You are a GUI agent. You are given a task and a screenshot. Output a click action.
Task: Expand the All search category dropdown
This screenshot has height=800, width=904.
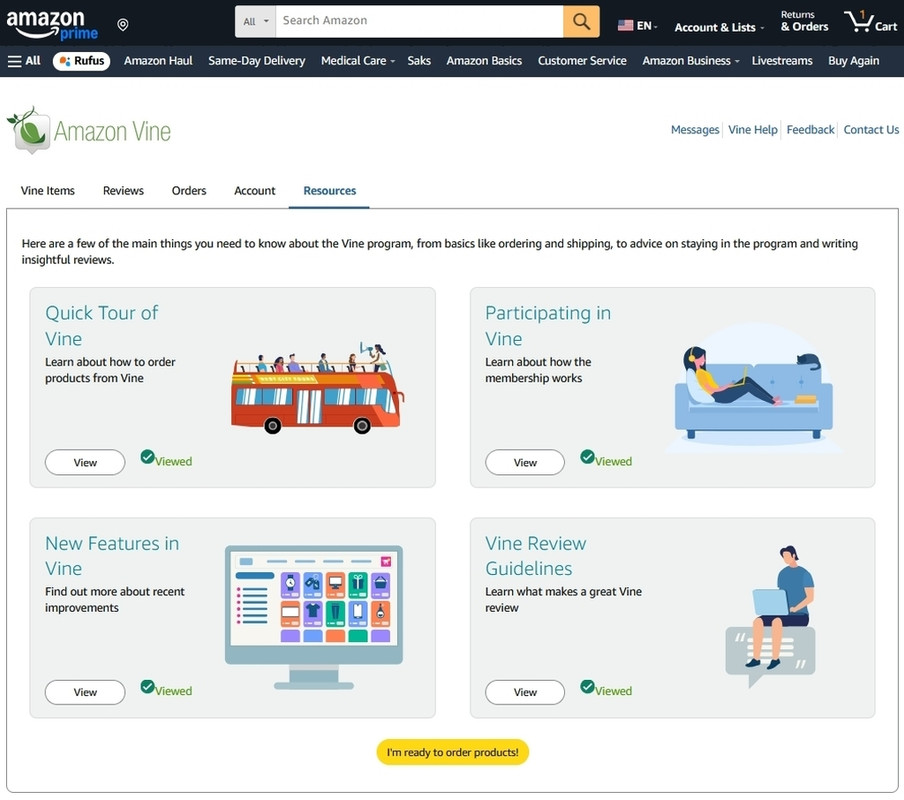tap(255, 22)
